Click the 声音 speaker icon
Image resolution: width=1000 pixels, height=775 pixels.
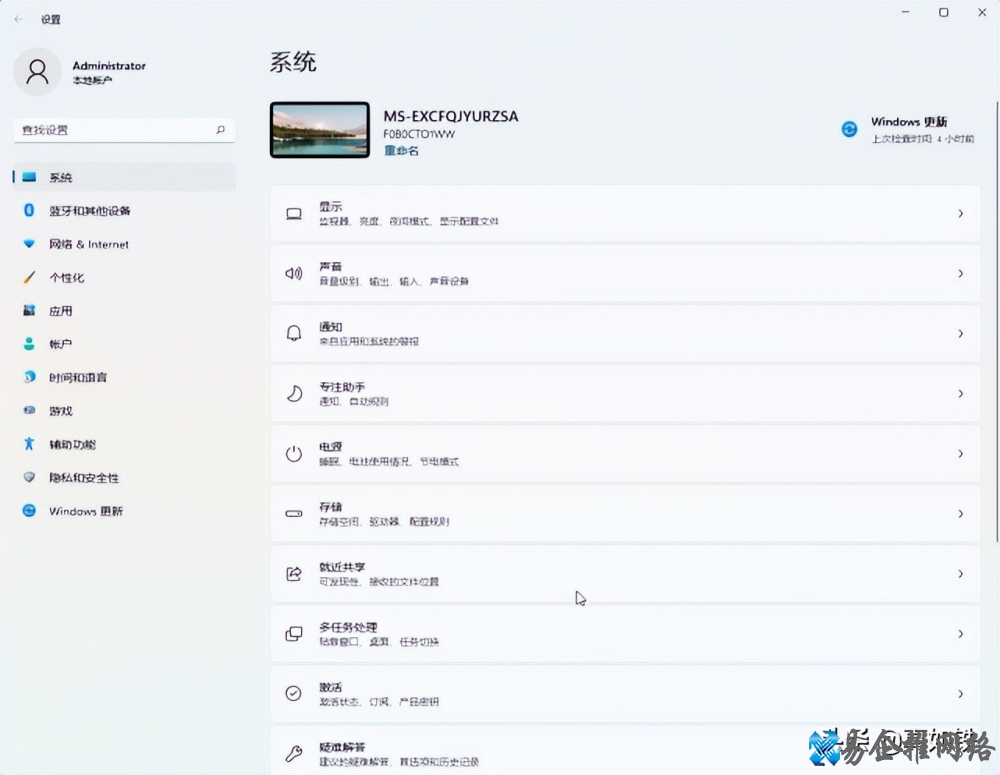pyautogui.click(x=294, y=273)
